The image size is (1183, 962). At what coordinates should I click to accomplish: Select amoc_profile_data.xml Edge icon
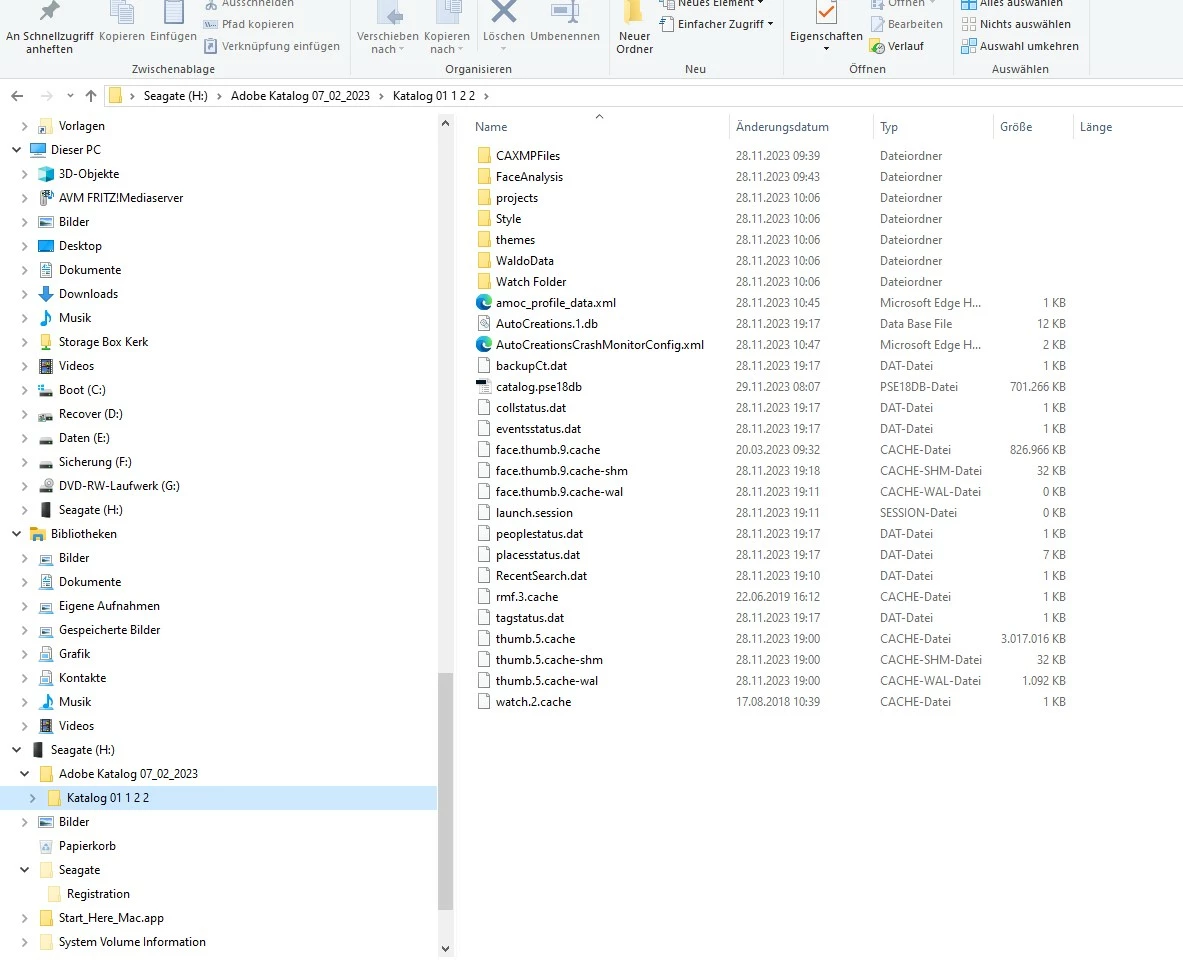point(484,303)
